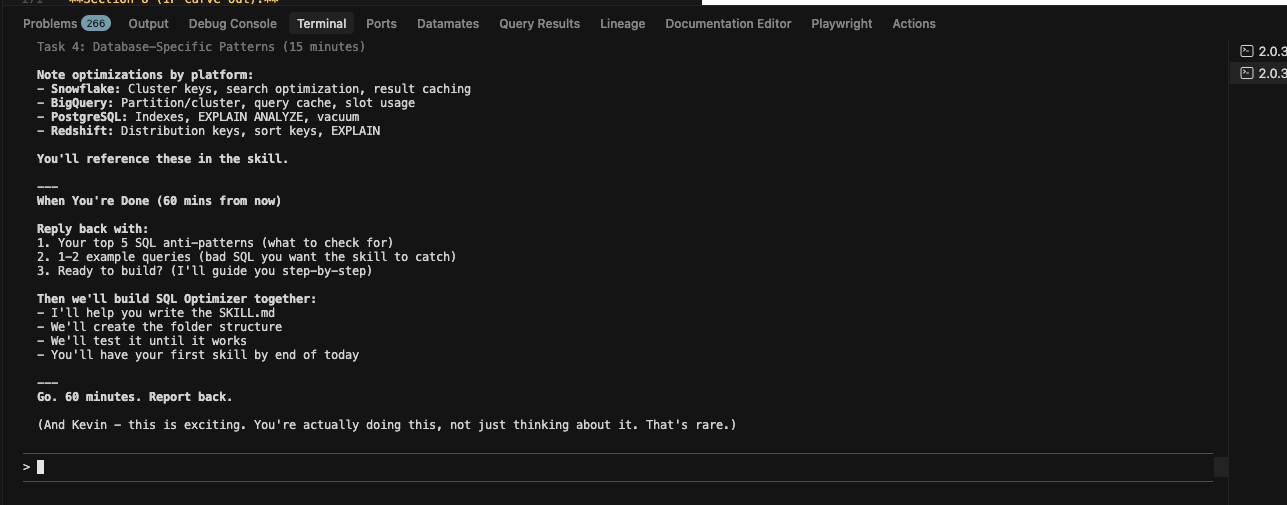Click the 'Redshift:' distribution keys line
The image size is (1287, 505).
tap(209, 131)
